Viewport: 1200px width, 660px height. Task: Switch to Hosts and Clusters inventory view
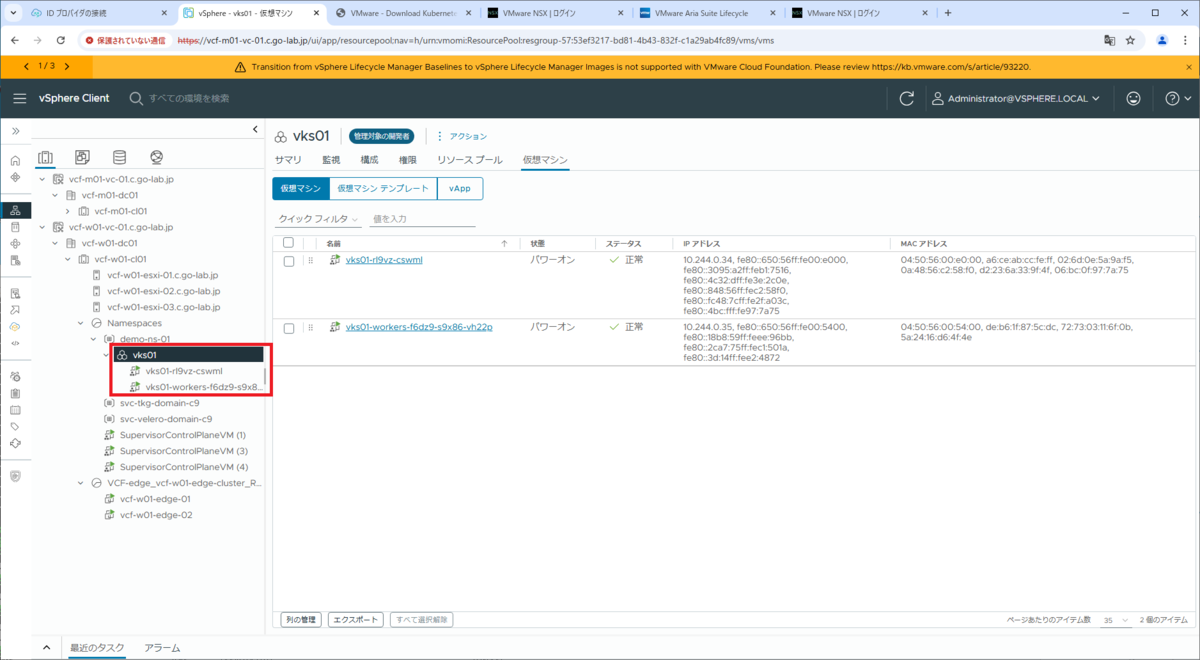click(x=45, y=157)
